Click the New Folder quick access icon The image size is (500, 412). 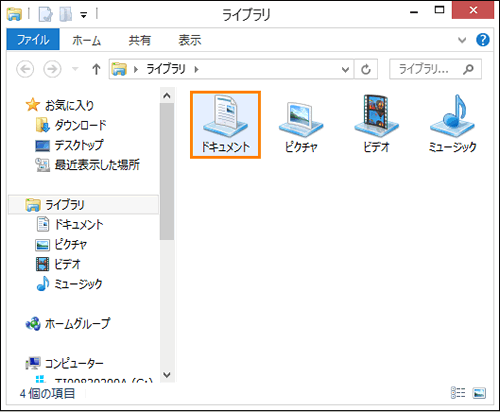(66, 14)
